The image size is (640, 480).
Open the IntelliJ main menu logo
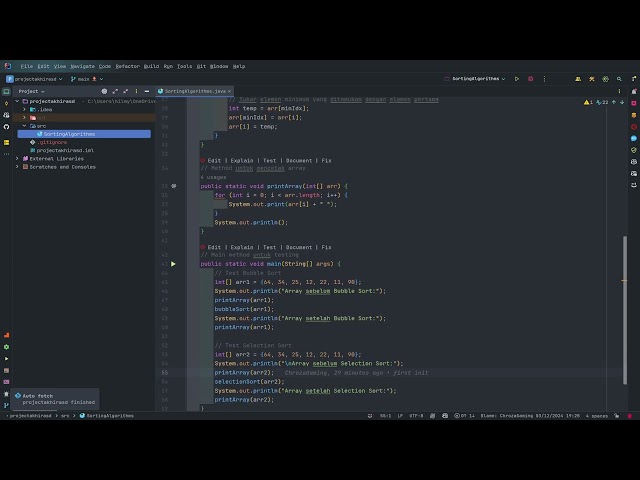[8, 66]
